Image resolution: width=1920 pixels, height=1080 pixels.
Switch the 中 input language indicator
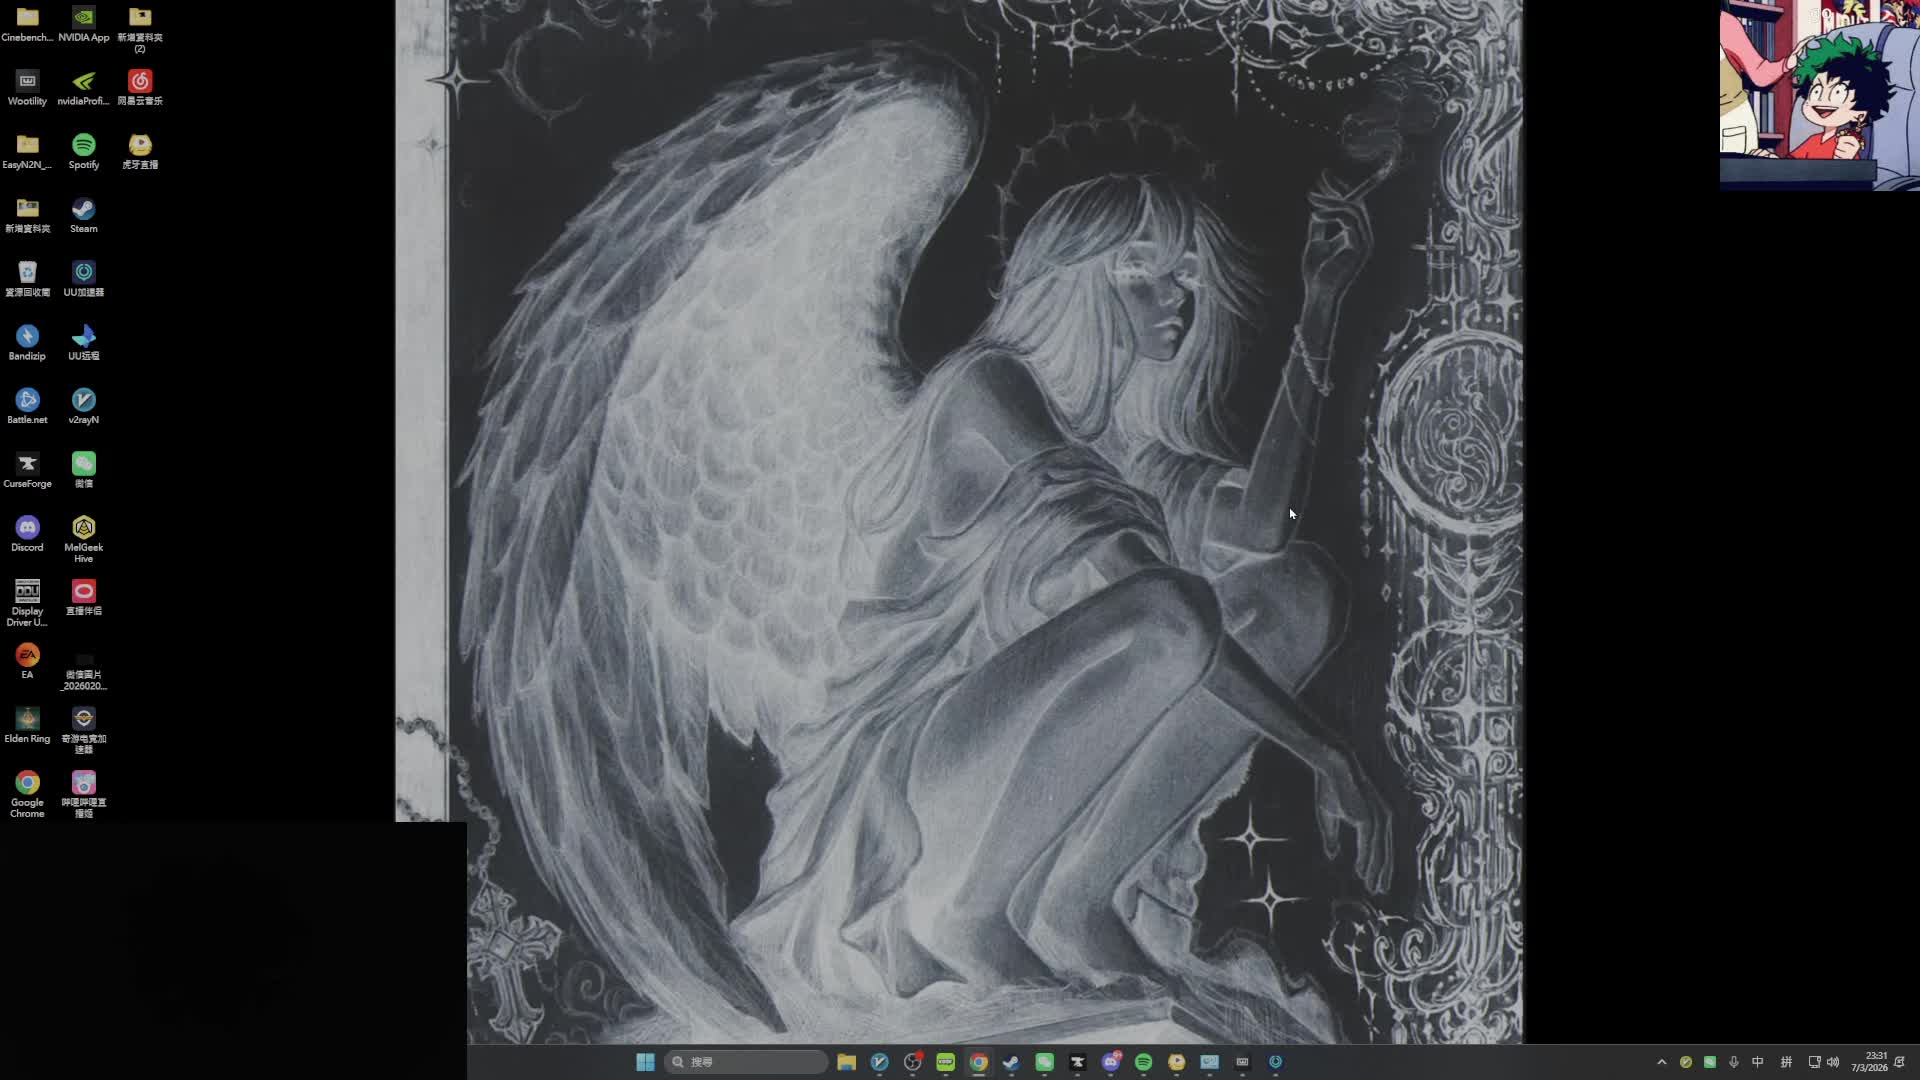(x=1758, y=1062)
